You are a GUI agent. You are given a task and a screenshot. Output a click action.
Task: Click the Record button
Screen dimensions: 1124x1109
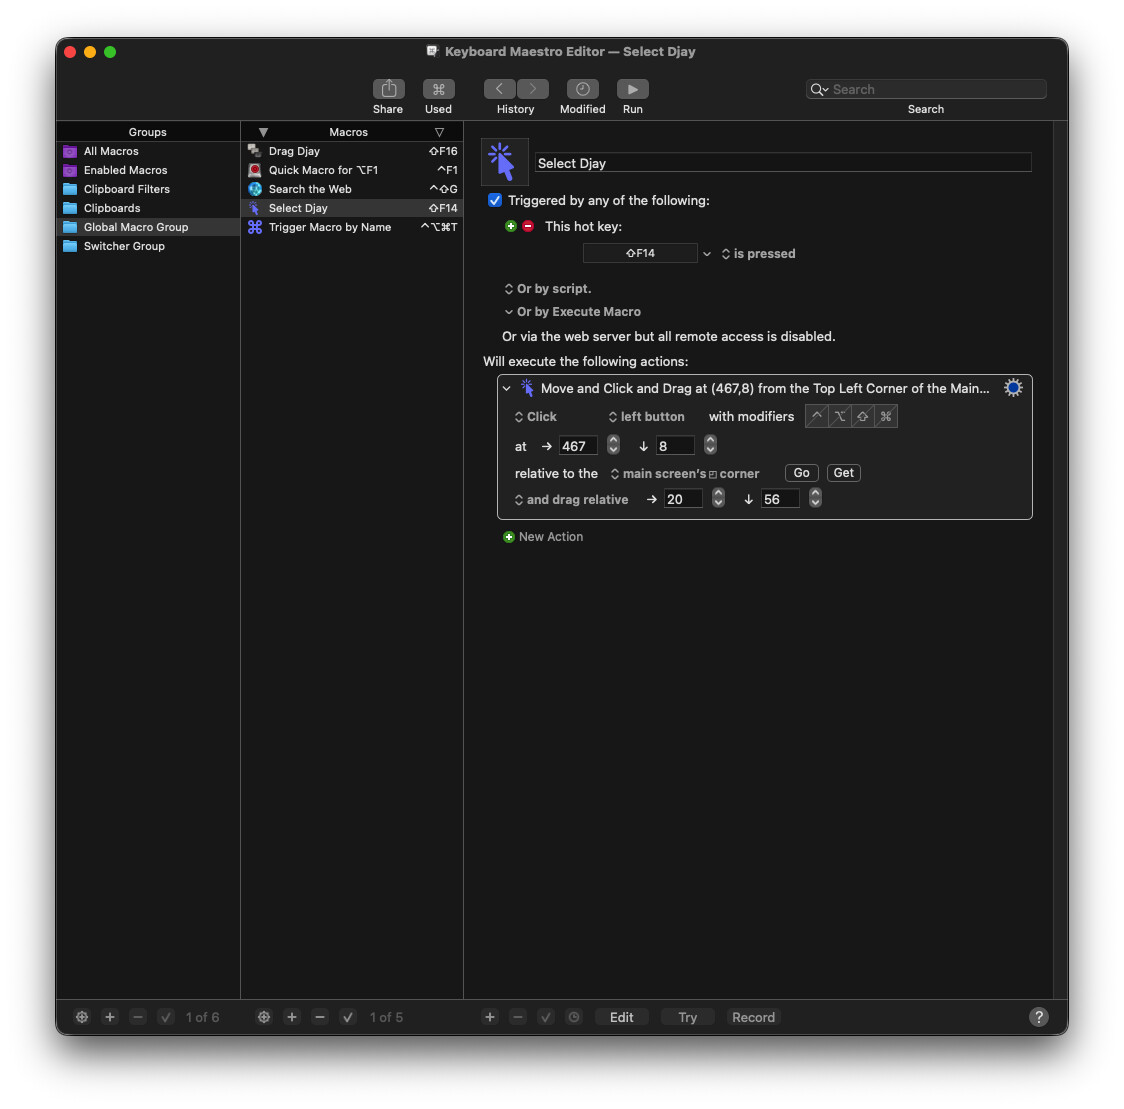[x=753, y=1017]
